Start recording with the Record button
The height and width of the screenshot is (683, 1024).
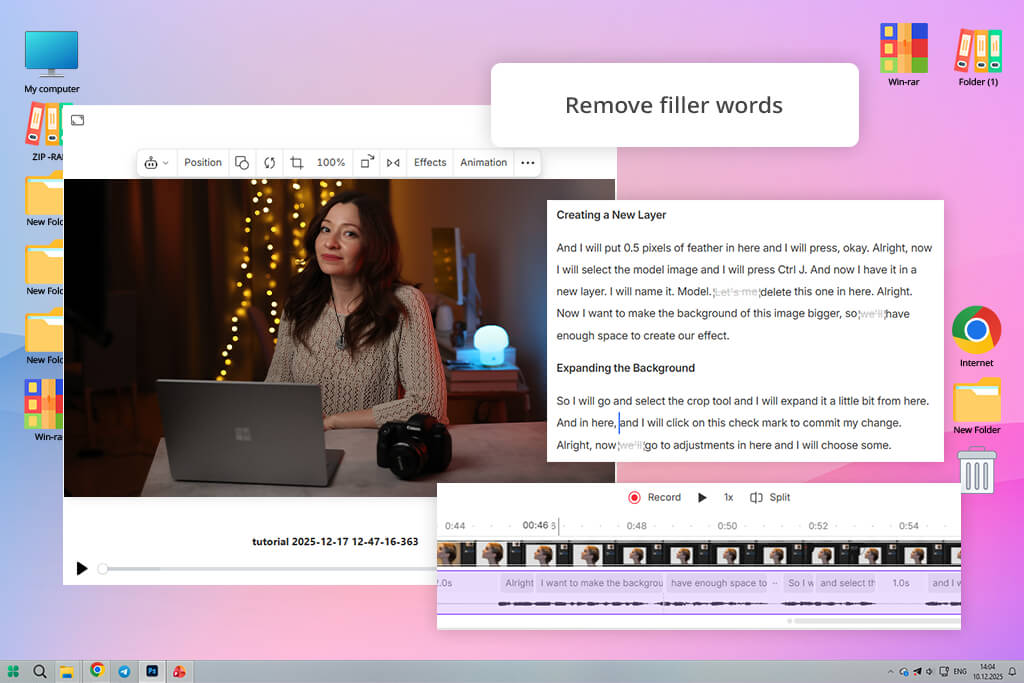(x=654, y=498)
